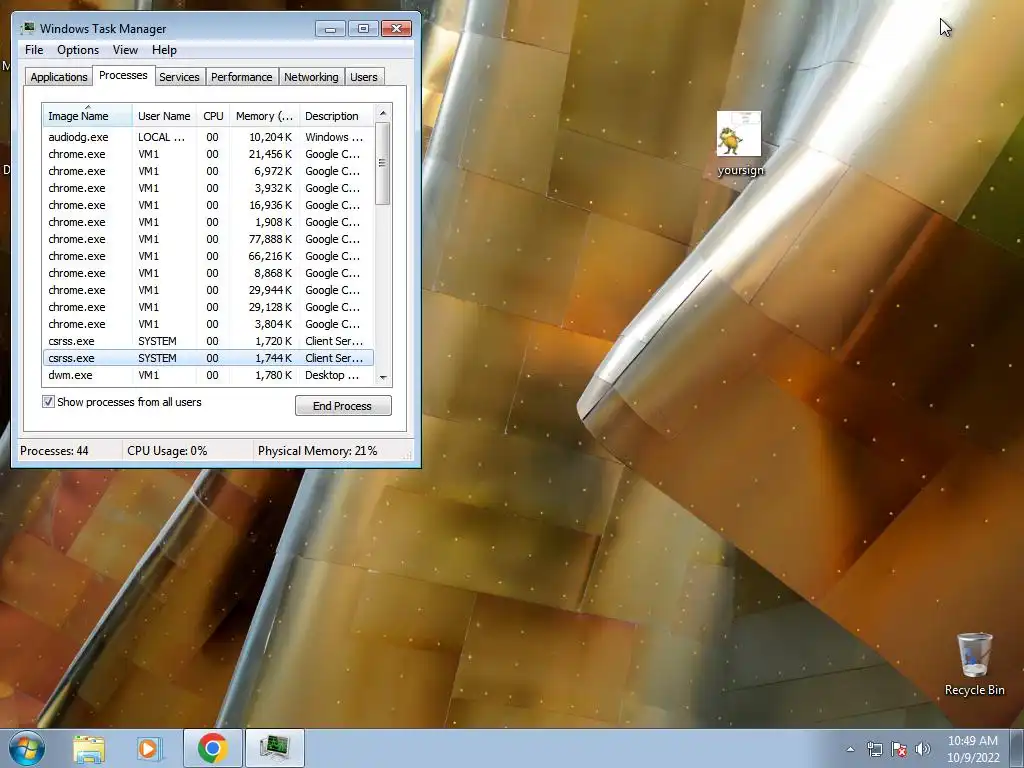This screenshot has height=768, width=1024.
Task: Click the End Process button
Action: pyautogui.click(x=343, y=406)
